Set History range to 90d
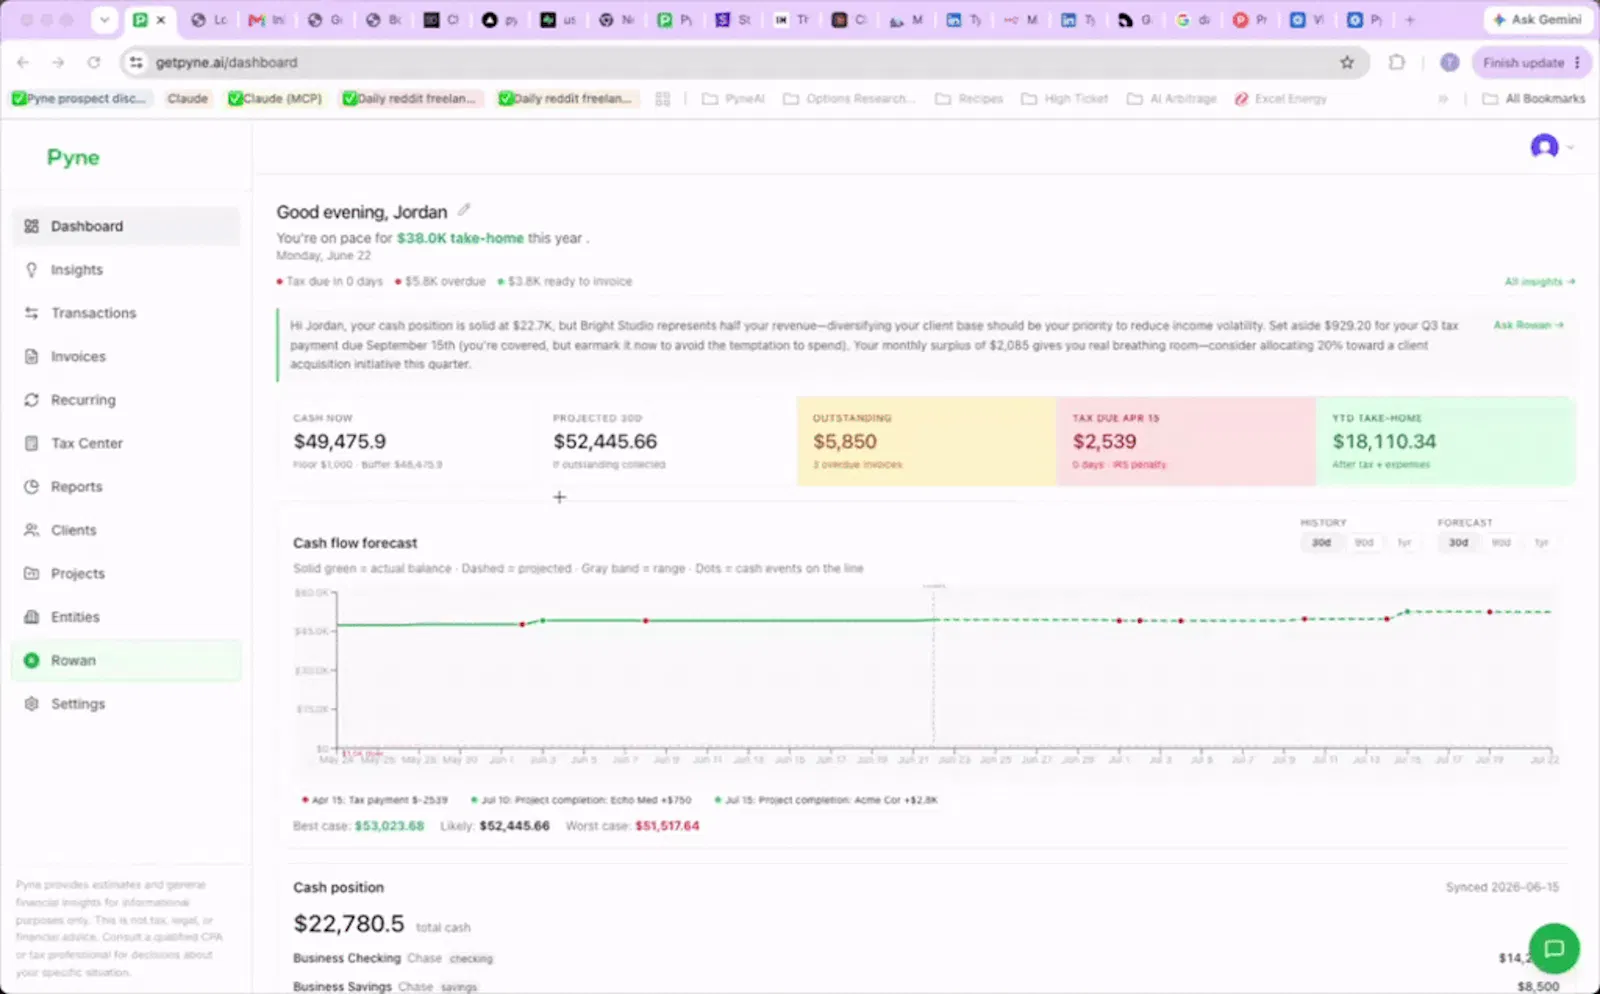The image size is (1600, 994). pyautogui.click(x=1364, y=543)
